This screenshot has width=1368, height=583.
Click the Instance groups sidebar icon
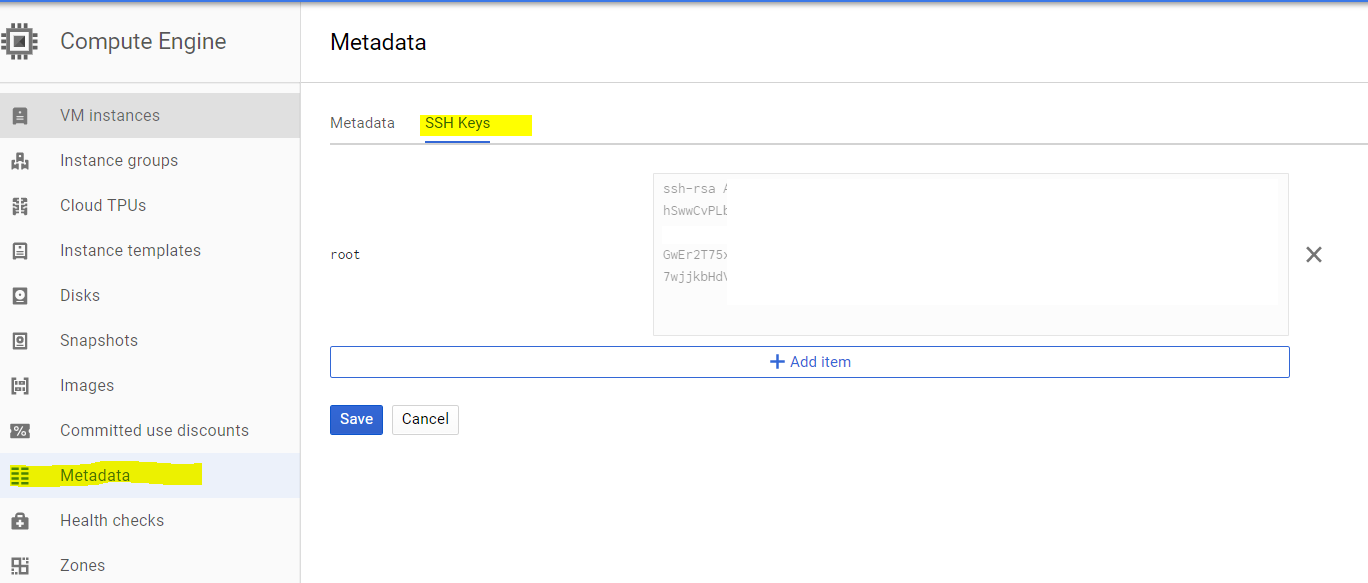point(20,161)
